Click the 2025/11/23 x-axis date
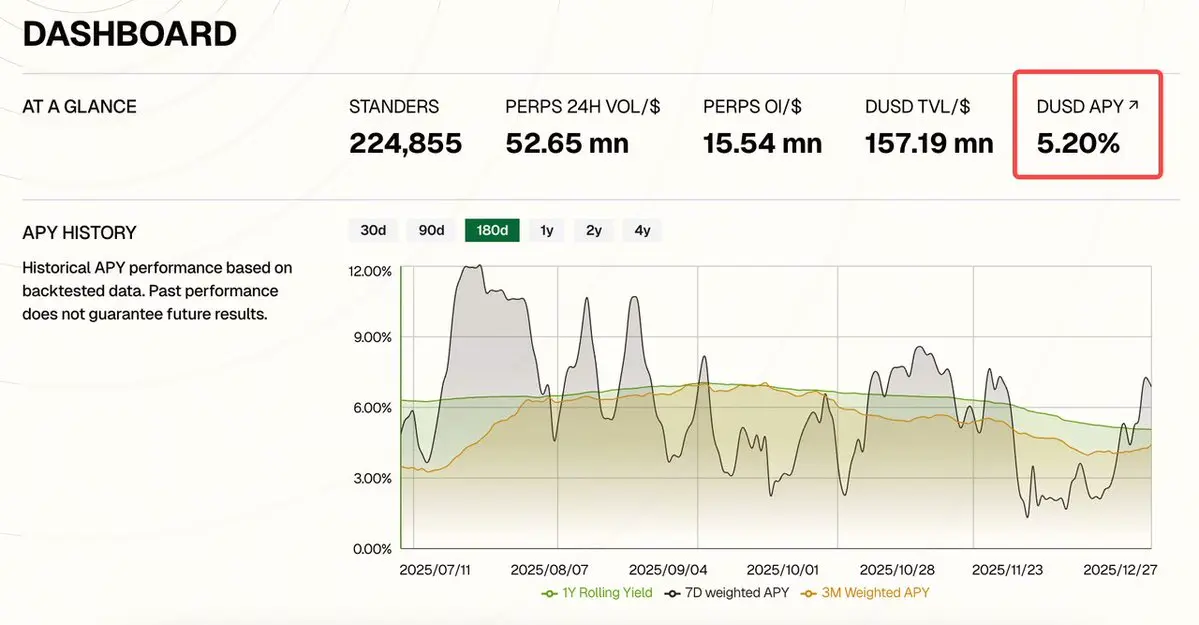 1007,571
